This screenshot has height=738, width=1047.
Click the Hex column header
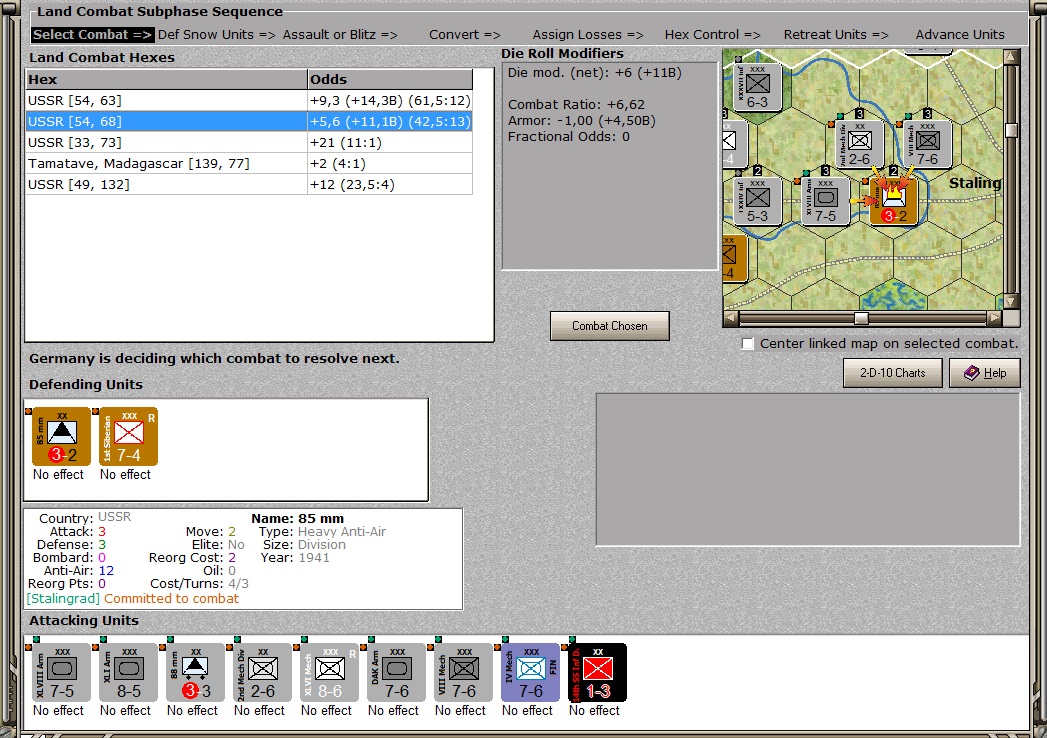[x=167, y=79]
